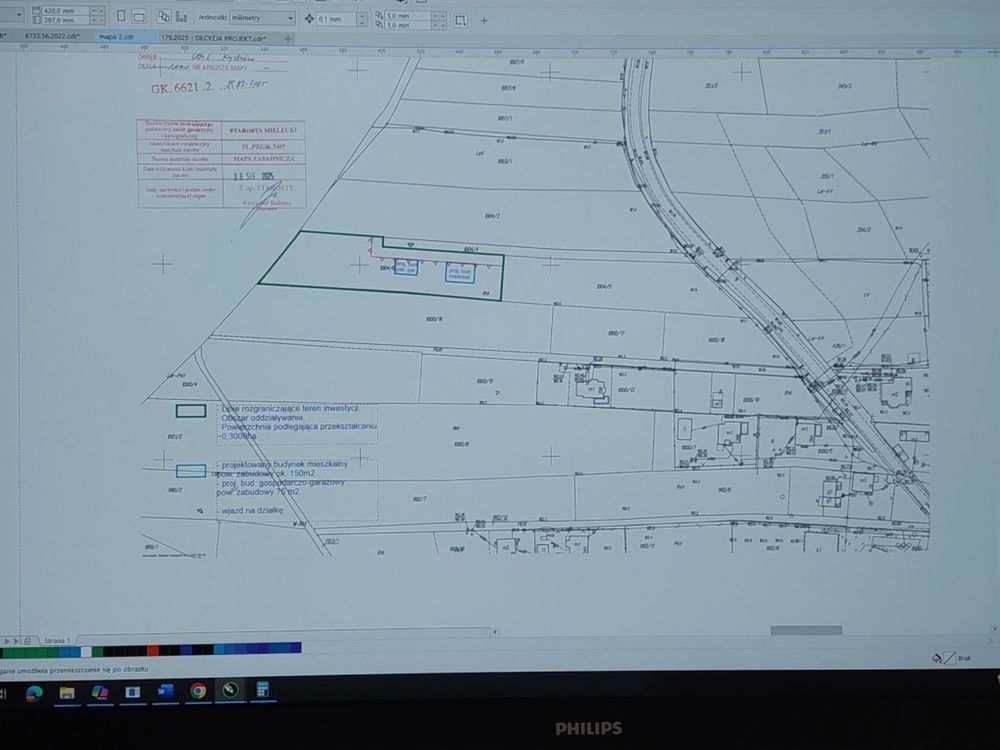
Task: Click the horizontal ruler at the top
Action: pos(500,49)
